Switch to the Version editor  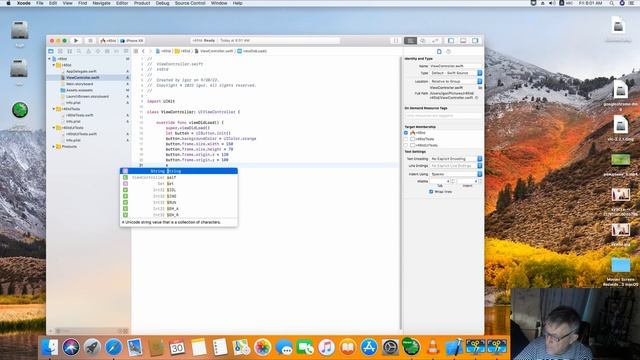435,40
